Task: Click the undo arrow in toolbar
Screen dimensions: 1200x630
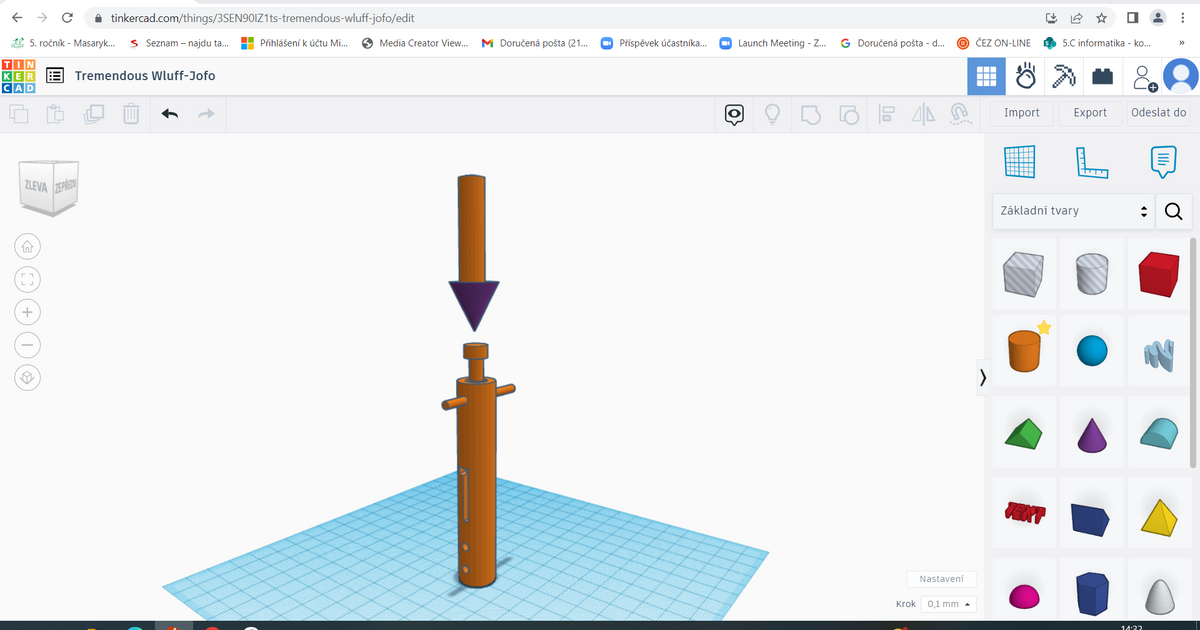Action: [170, 114]
